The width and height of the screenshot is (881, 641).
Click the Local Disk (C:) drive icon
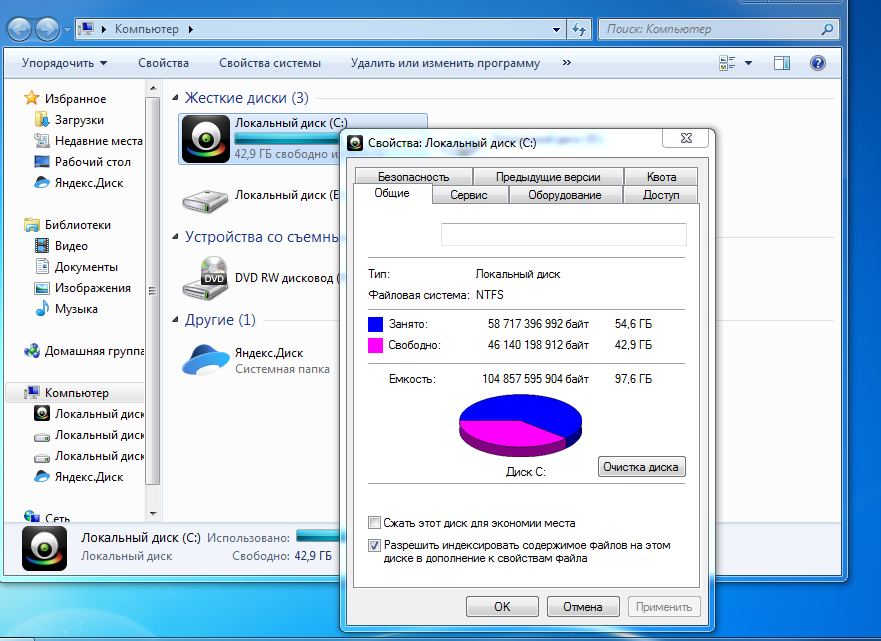click(204, 140)
